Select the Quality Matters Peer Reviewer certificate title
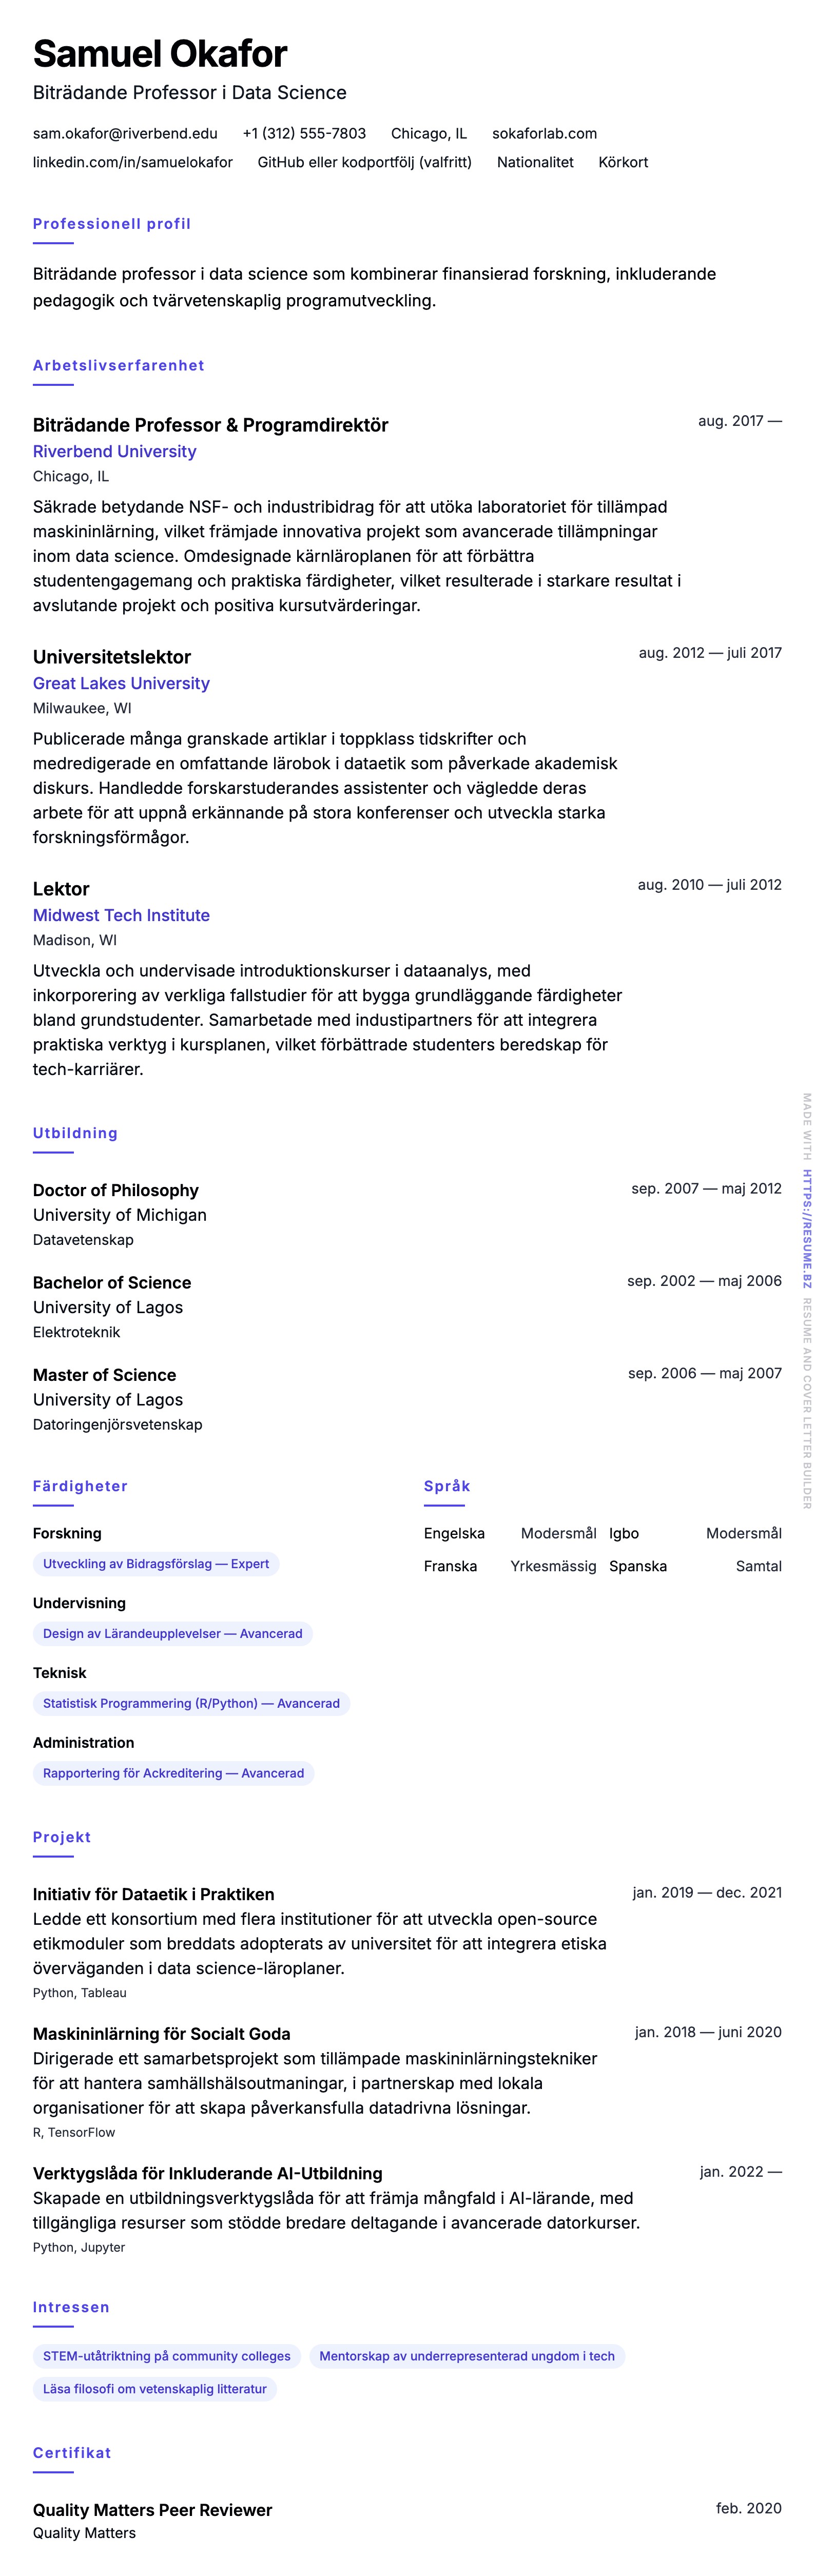Viewport: 815px width, 2576px height. point(152,2510)
